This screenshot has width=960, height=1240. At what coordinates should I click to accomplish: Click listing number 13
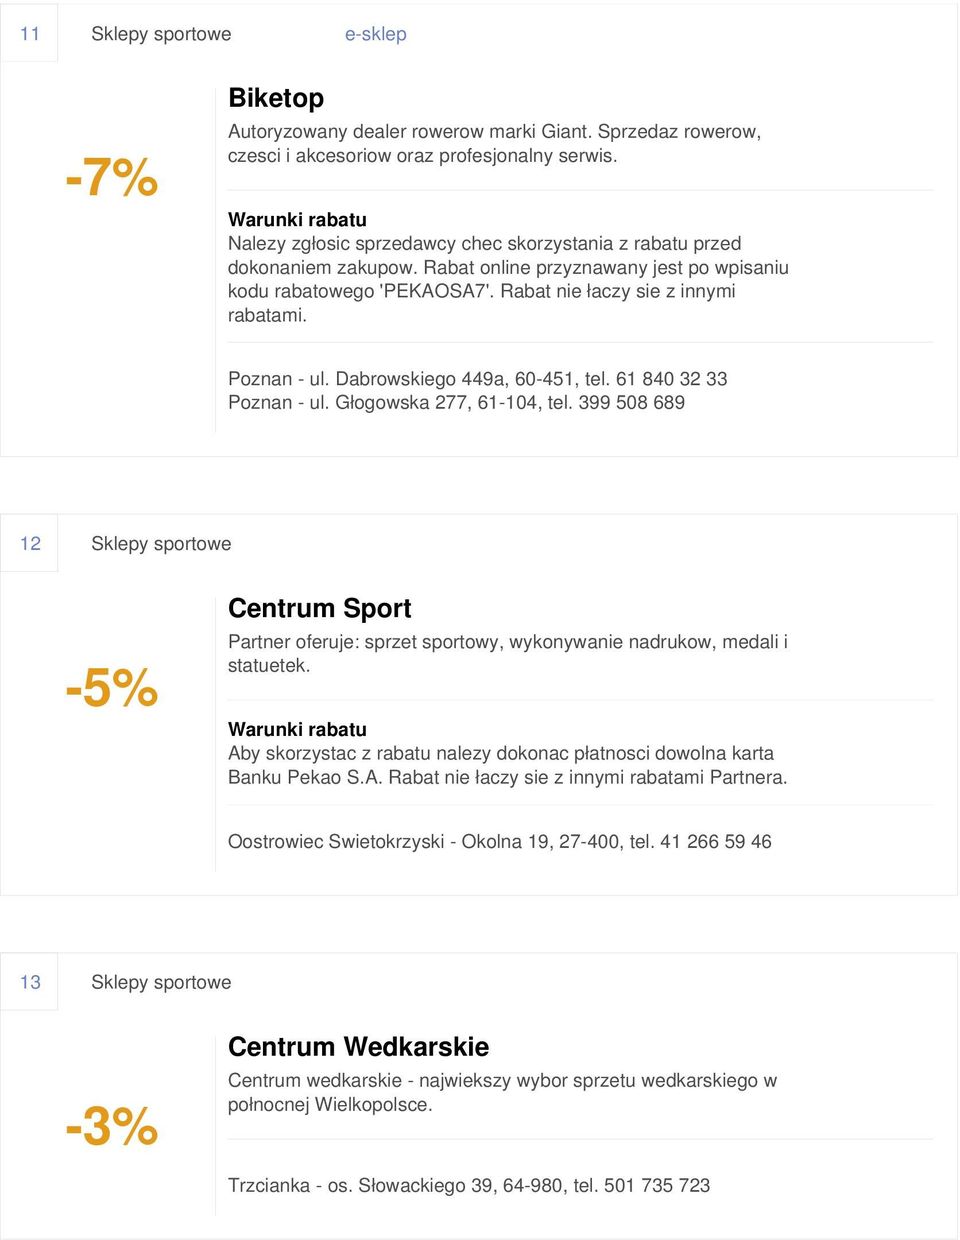30,983
